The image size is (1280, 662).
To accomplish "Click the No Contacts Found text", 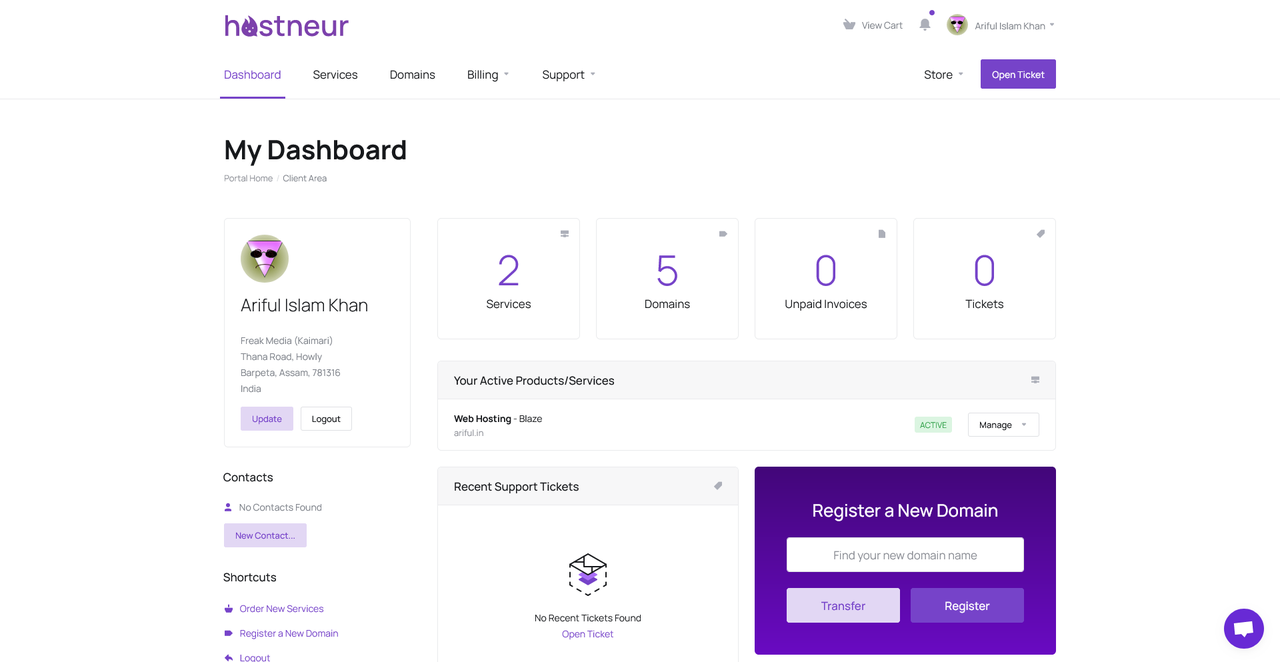I will point(280,507).
